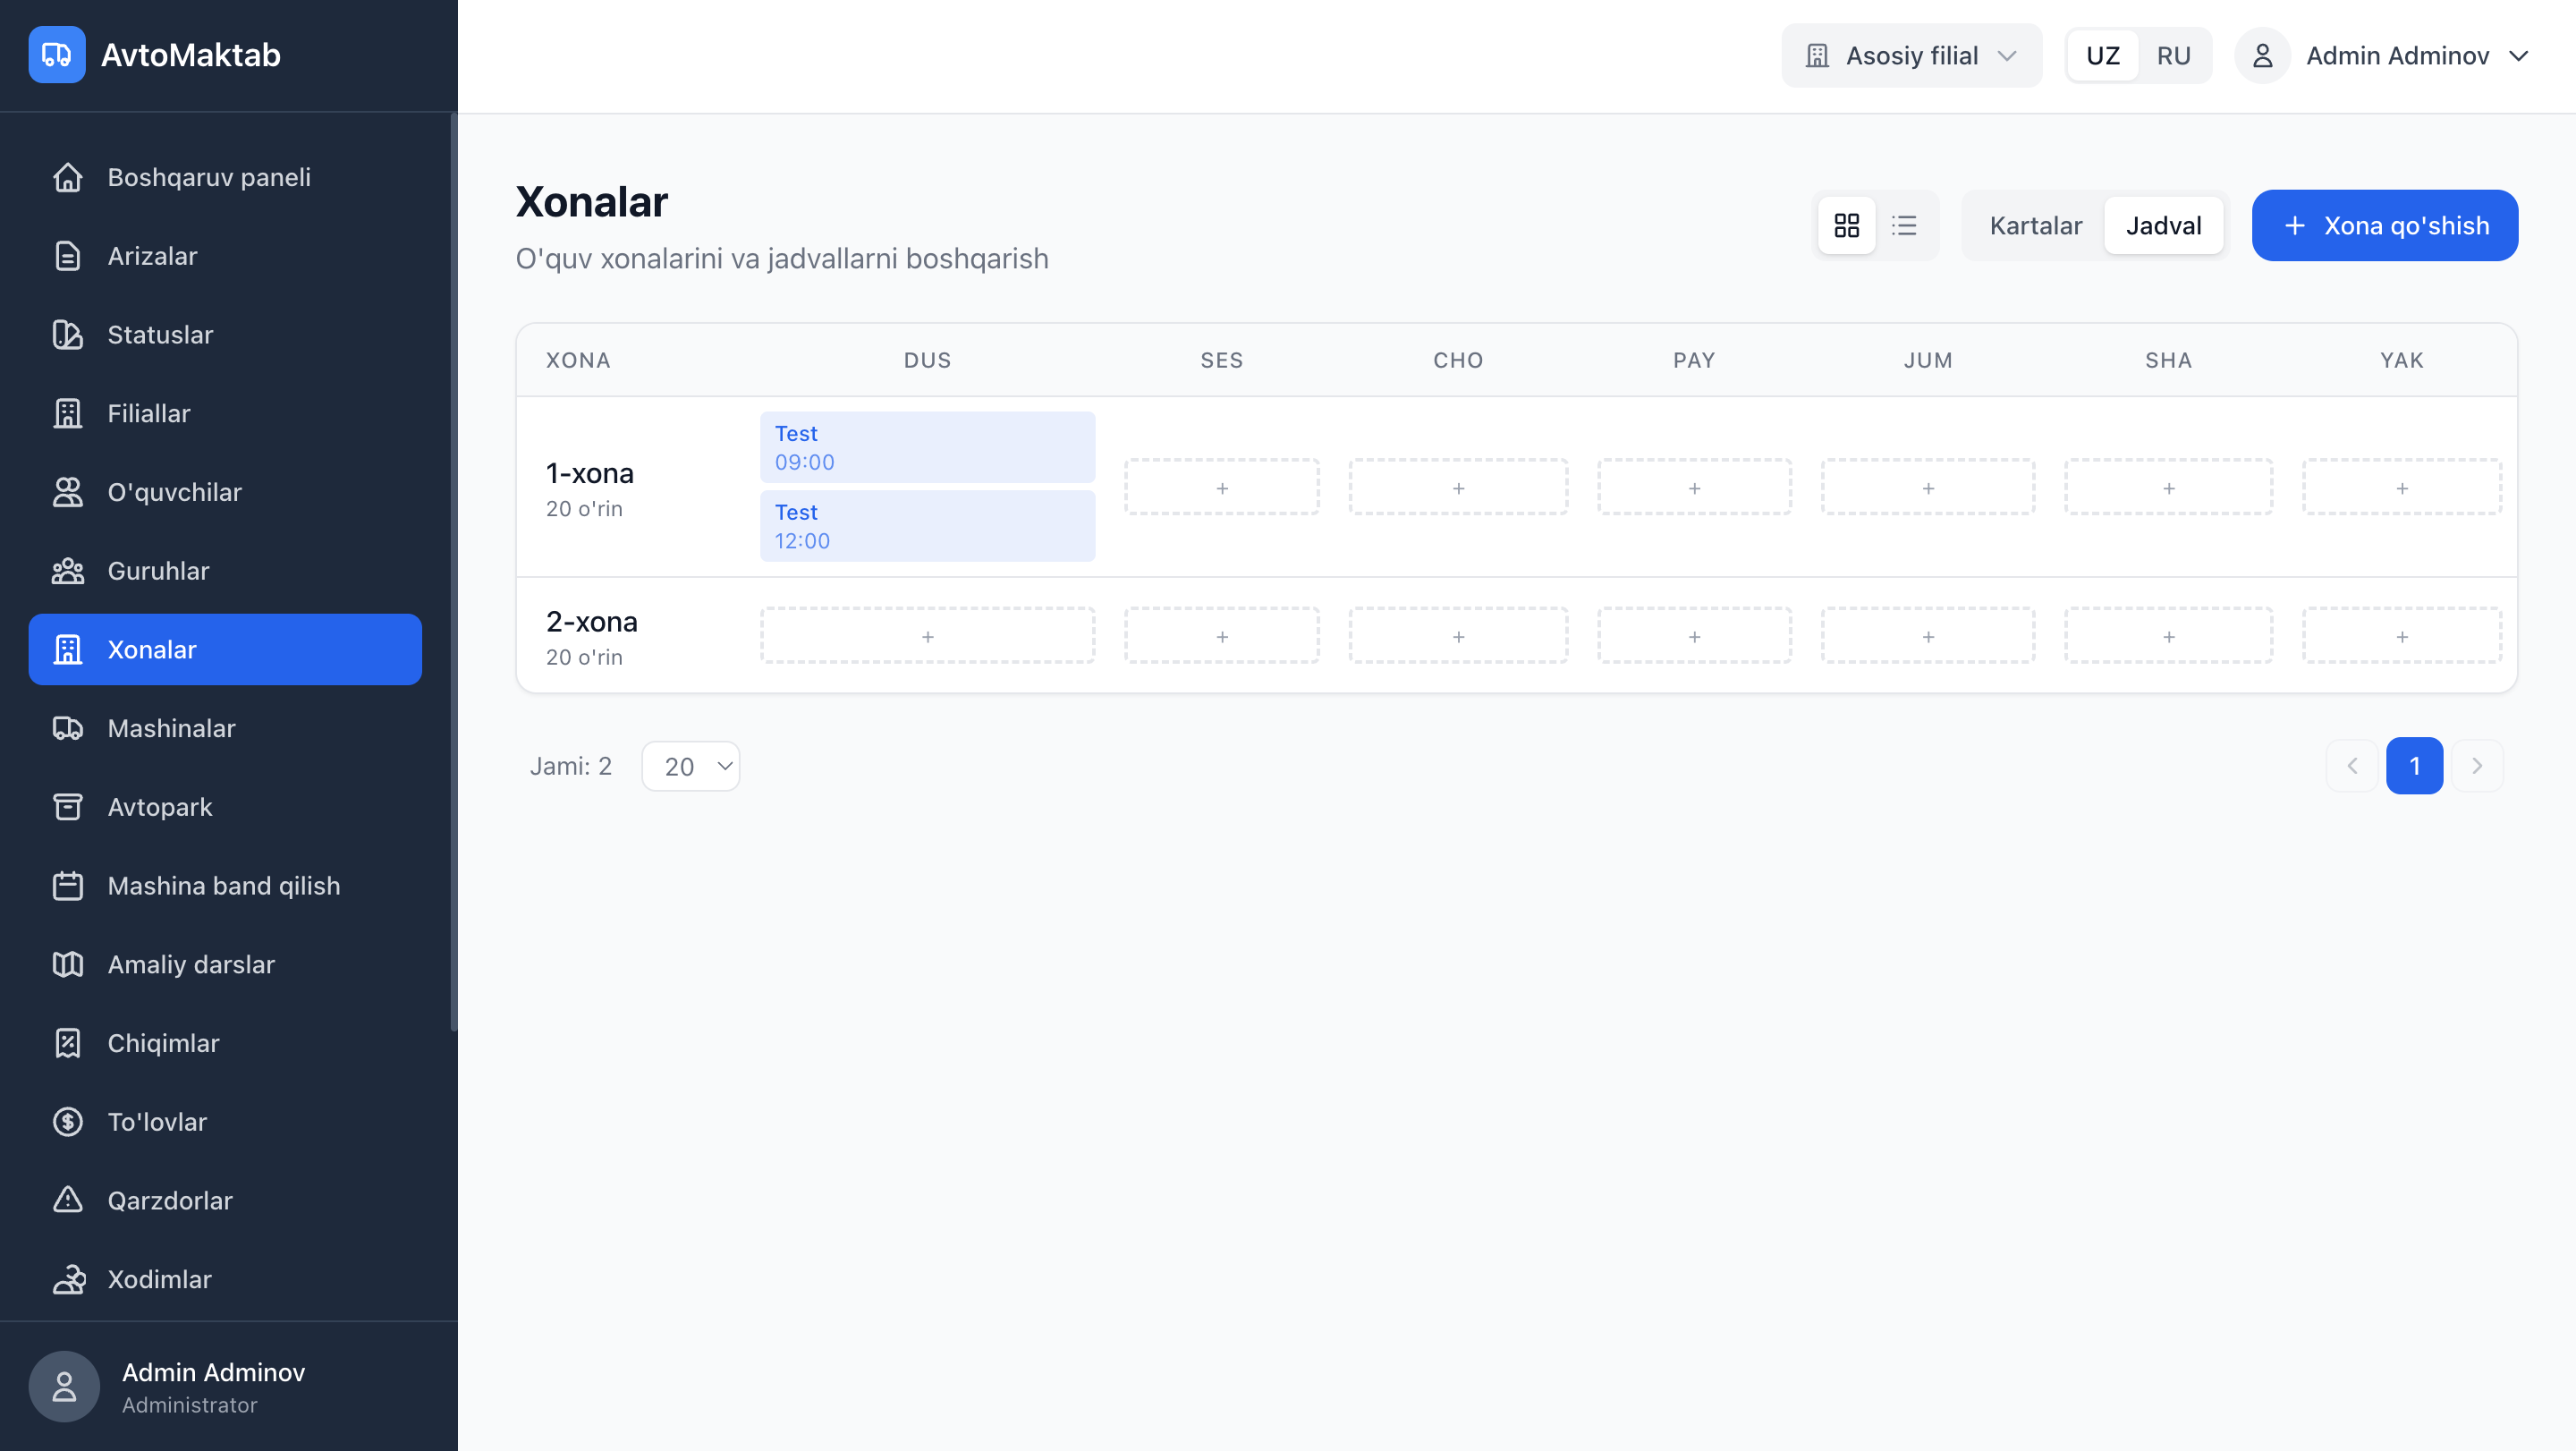Screen dimensions: 2576x1451
Task: Open the page size 20 dropdown
Action: [691, 766]
